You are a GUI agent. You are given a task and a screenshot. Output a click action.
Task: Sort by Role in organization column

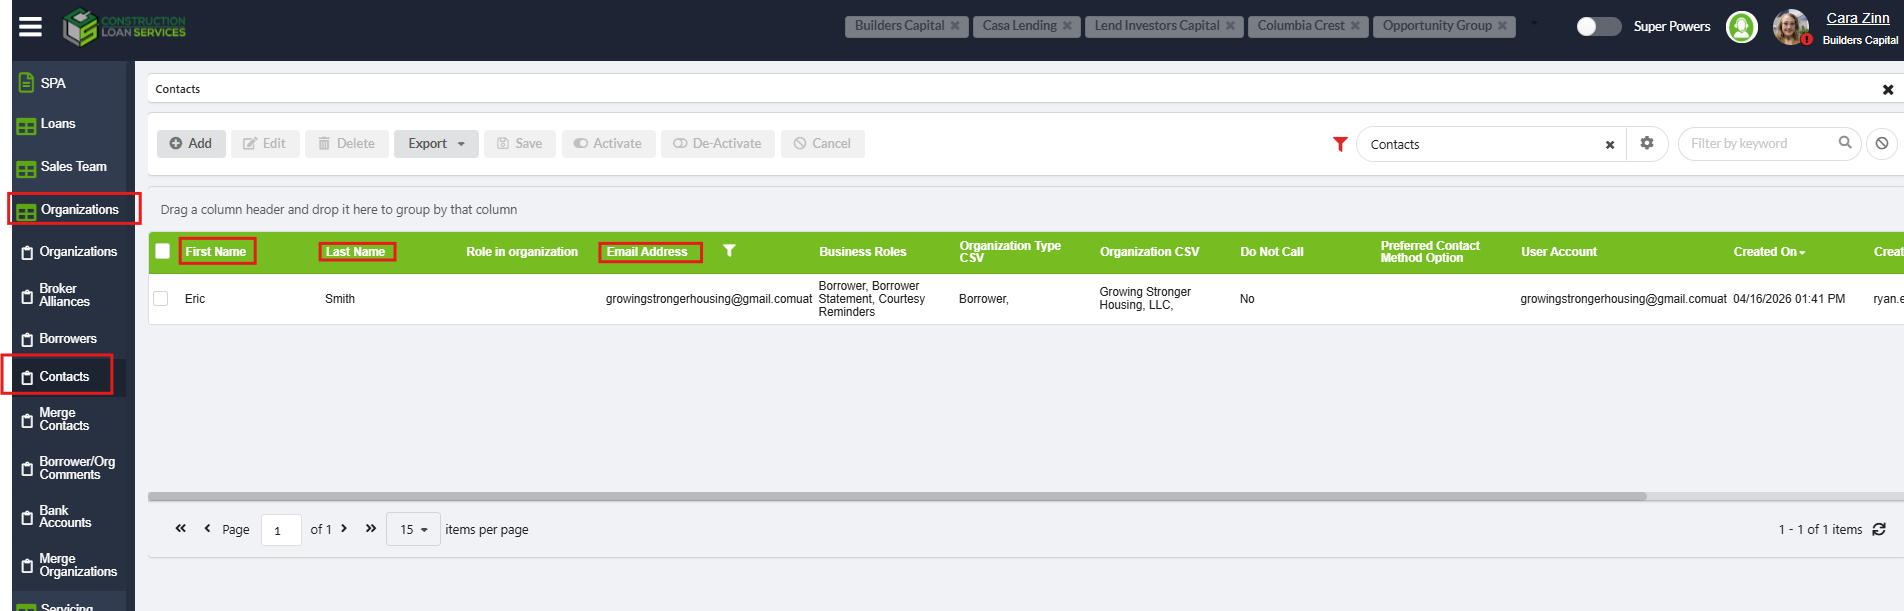(522, 252)
